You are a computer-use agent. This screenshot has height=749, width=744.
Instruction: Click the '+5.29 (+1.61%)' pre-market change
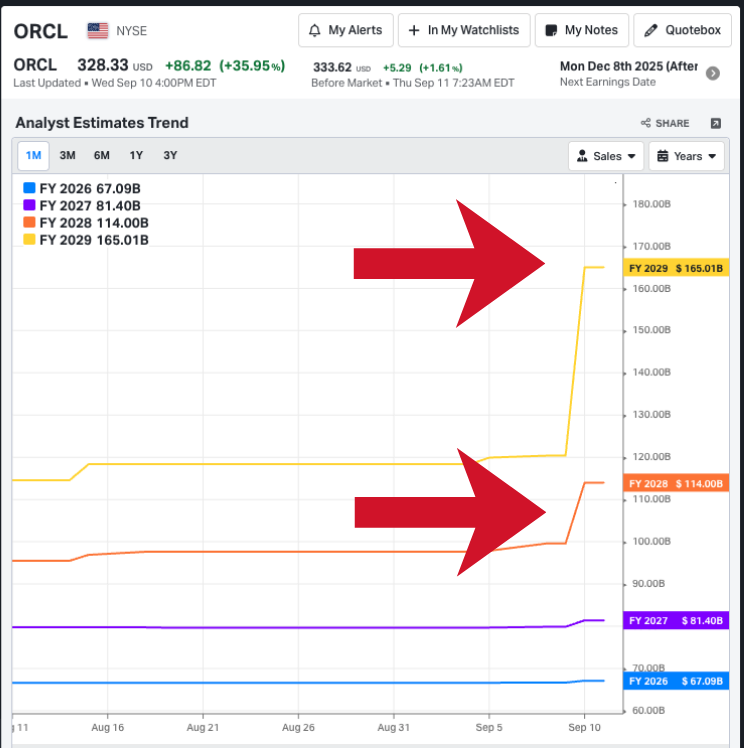[x=423, y=68]
